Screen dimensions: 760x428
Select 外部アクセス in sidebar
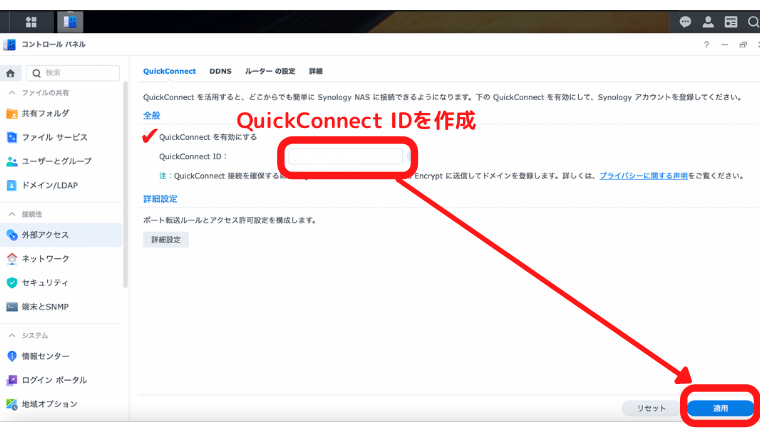pos(61,235)
